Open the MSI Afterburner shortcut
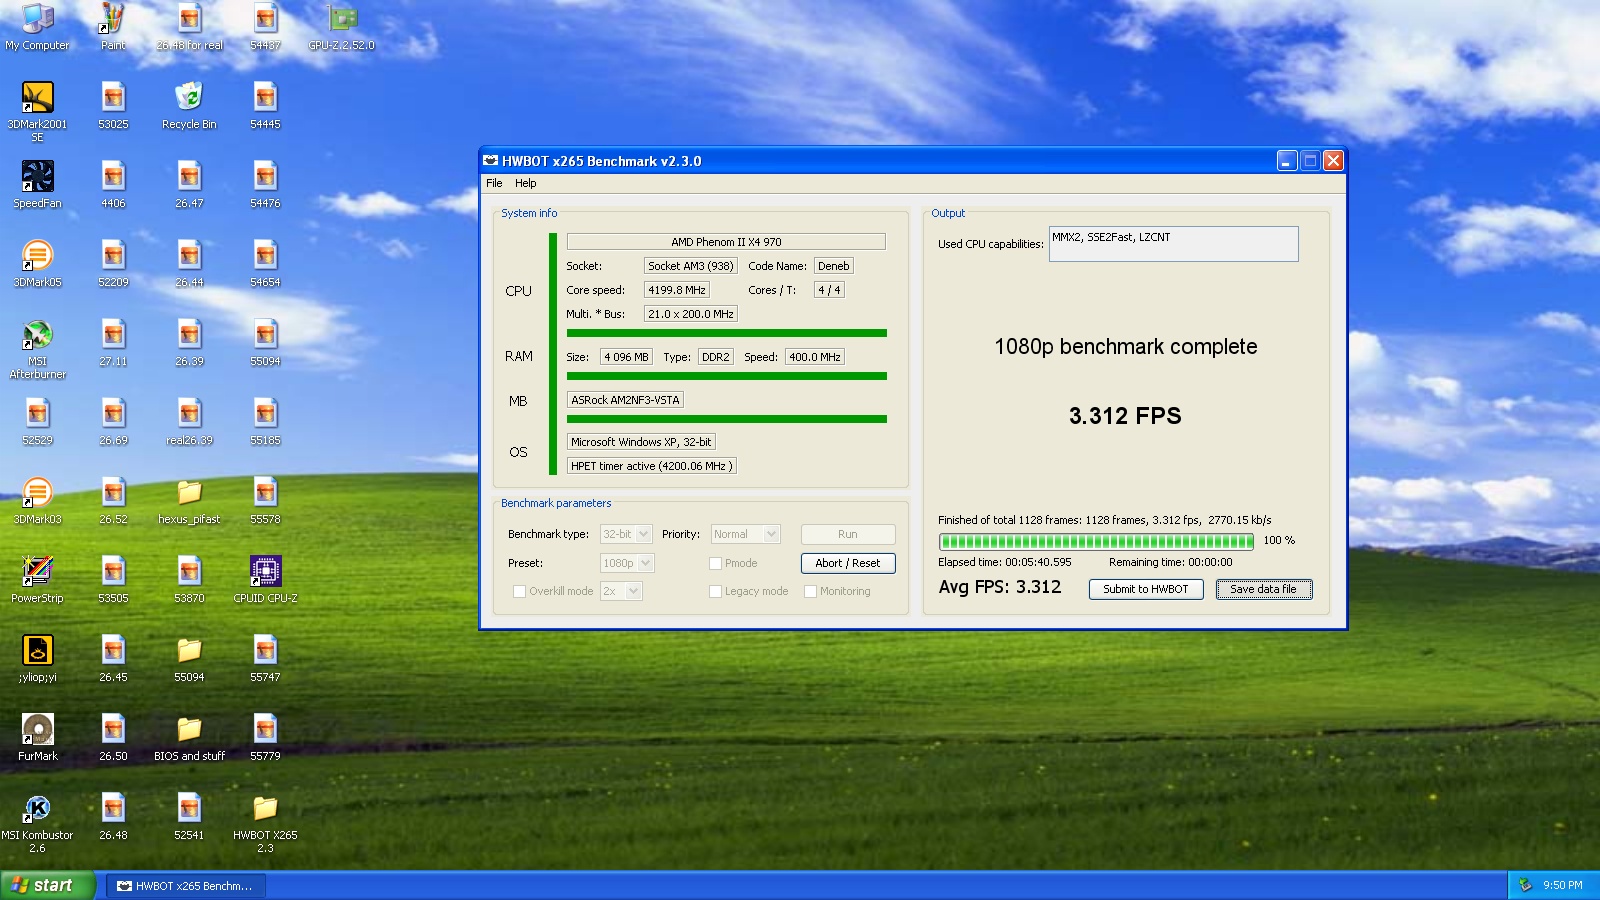The height and width of the screenshot is (900, 1600). click(x=37, y=348)
